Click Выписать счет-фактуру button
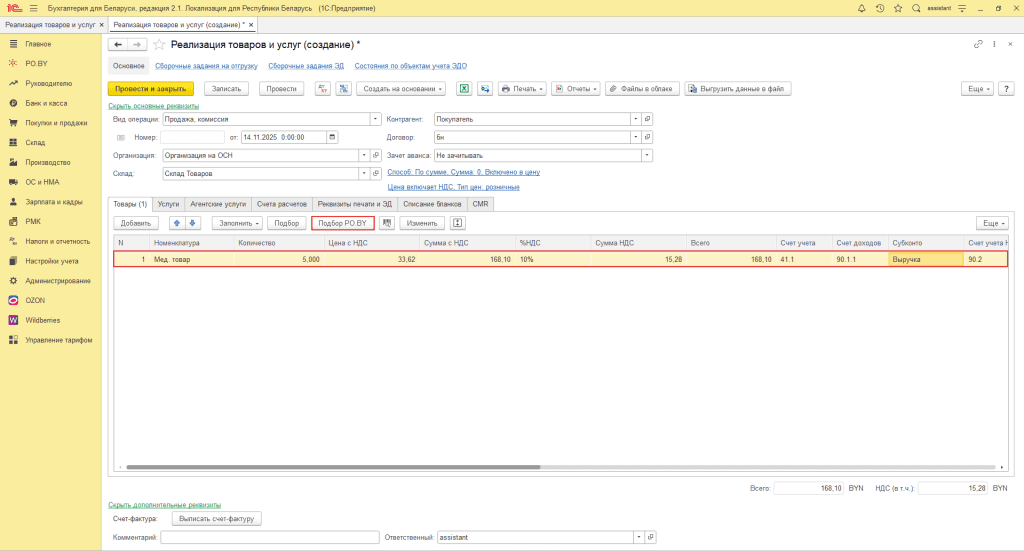 coord(217,518)
